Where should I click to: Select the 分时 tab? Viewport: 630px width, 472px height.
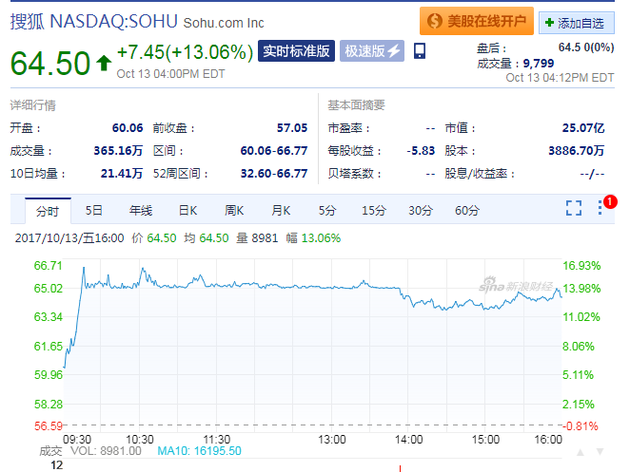[48, 211]
